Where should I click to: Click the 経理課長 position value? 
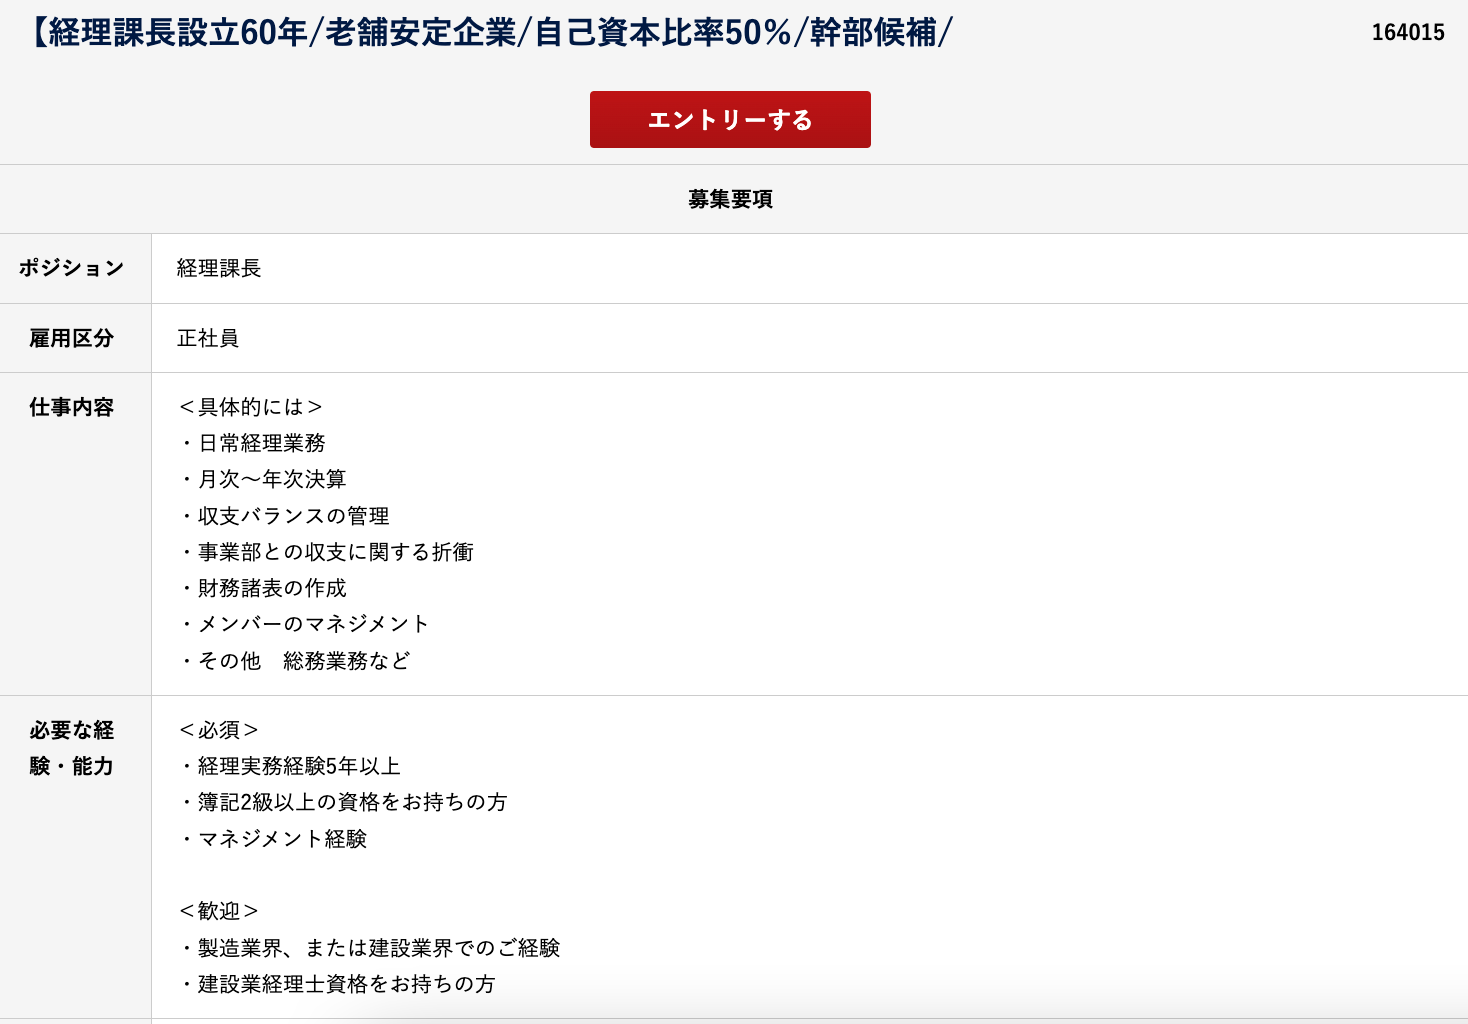pyautogui.click(x=219, y=268)
